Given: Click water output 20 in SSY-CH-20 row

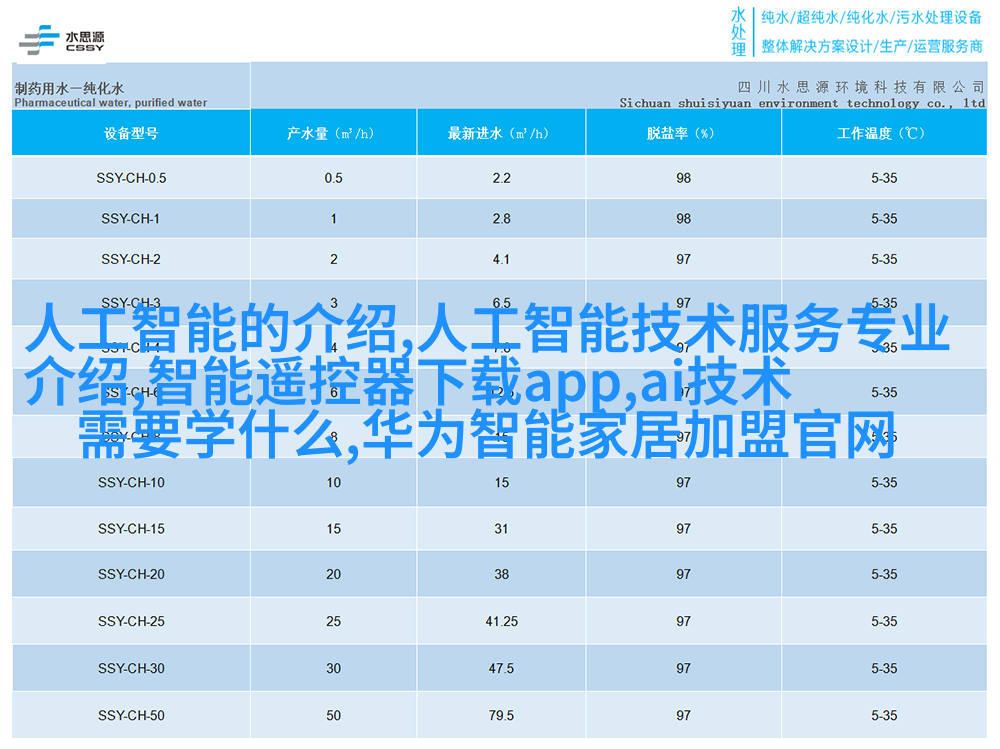Looking at the screenshot, I should click(x=334, y=574).
